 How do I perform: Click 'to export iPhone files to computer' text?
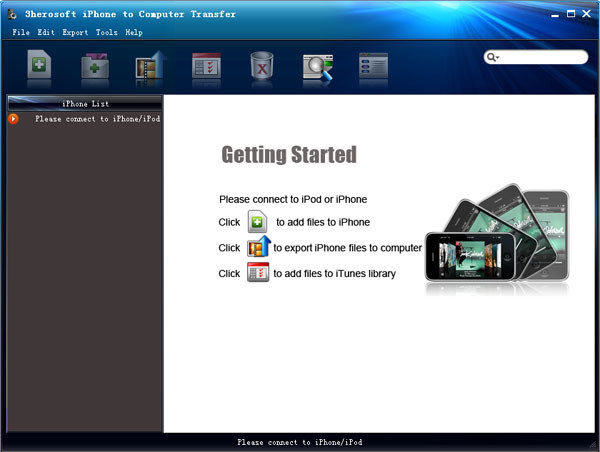click(x=347, y=248)
